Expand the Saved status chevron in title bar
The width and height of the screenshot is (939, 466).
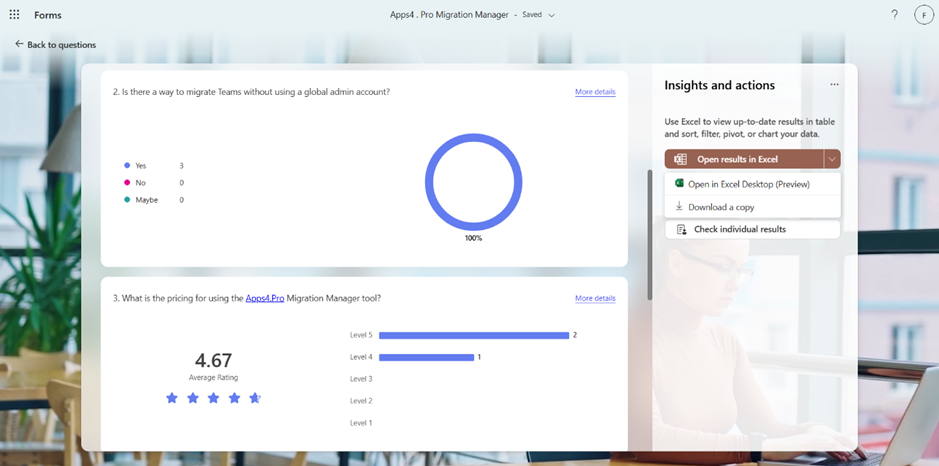552,16
